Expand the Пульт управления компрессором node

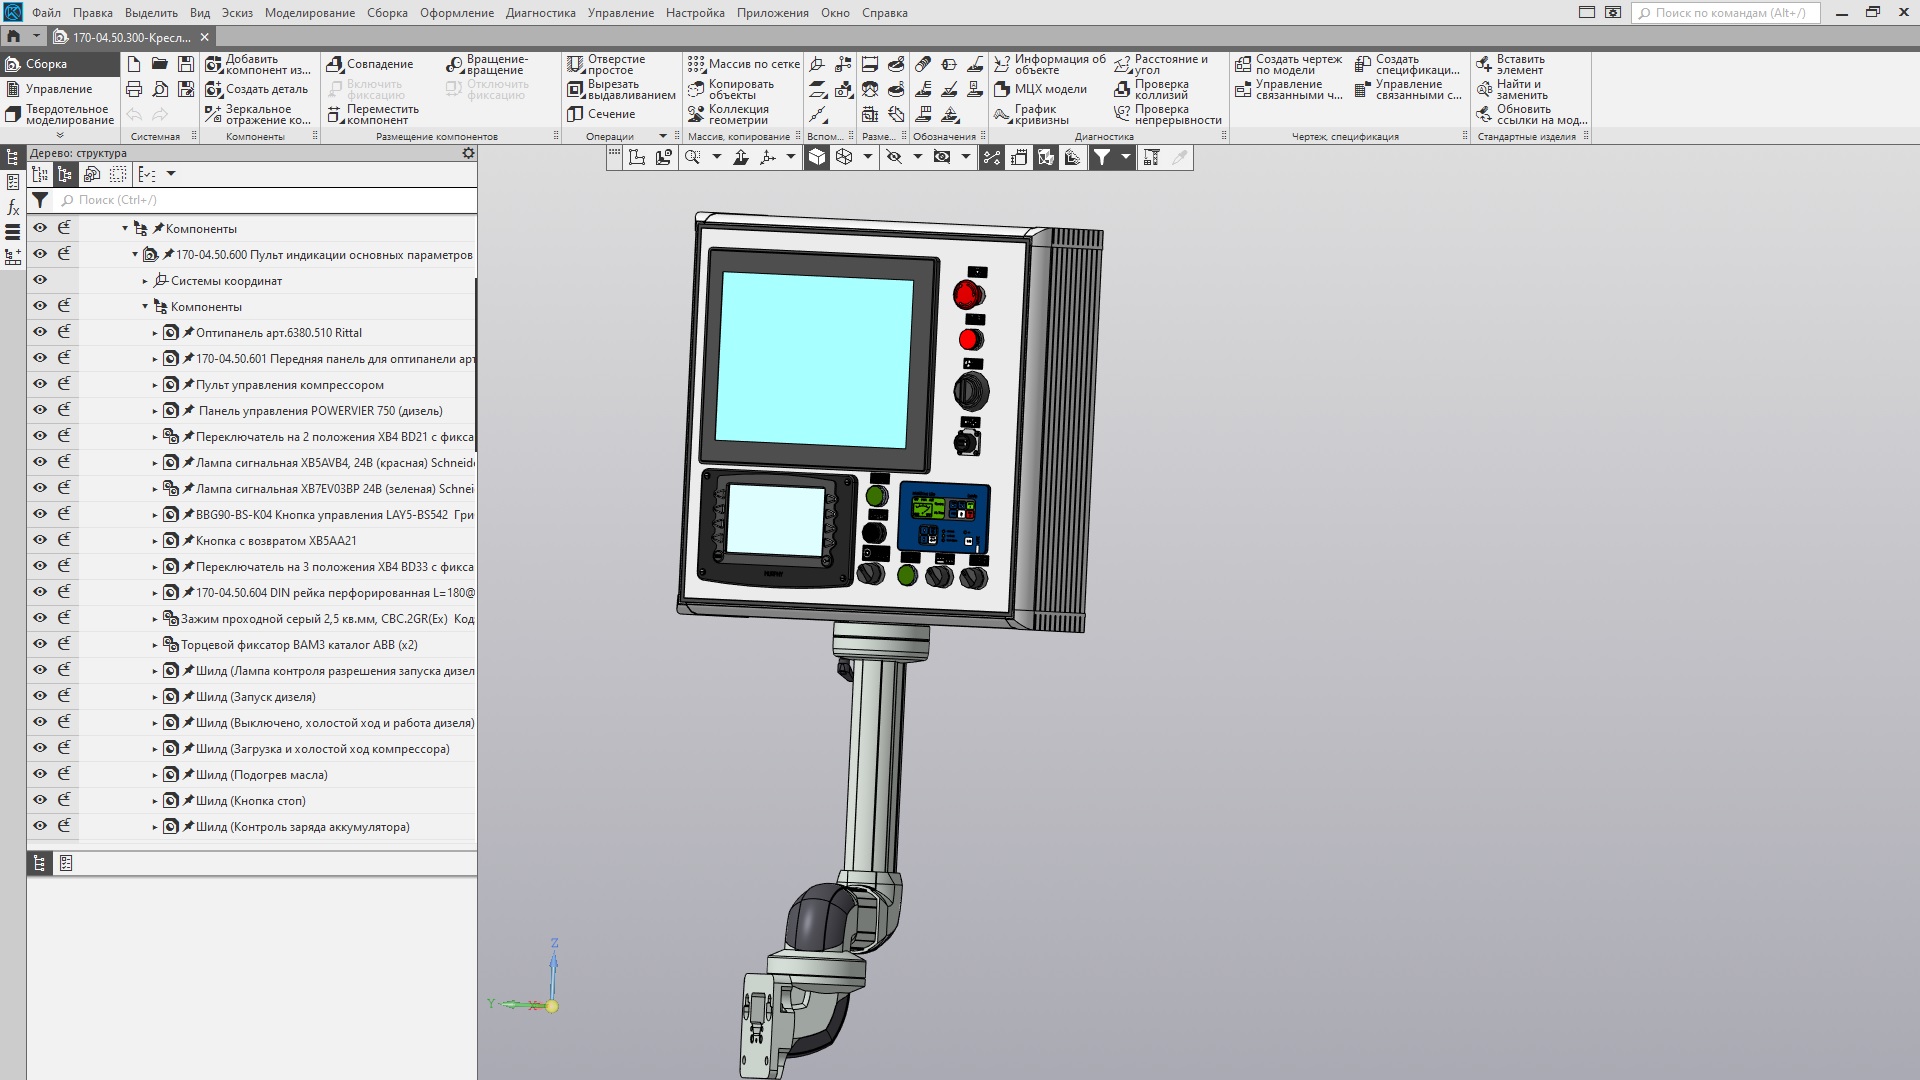pos(155,385)
